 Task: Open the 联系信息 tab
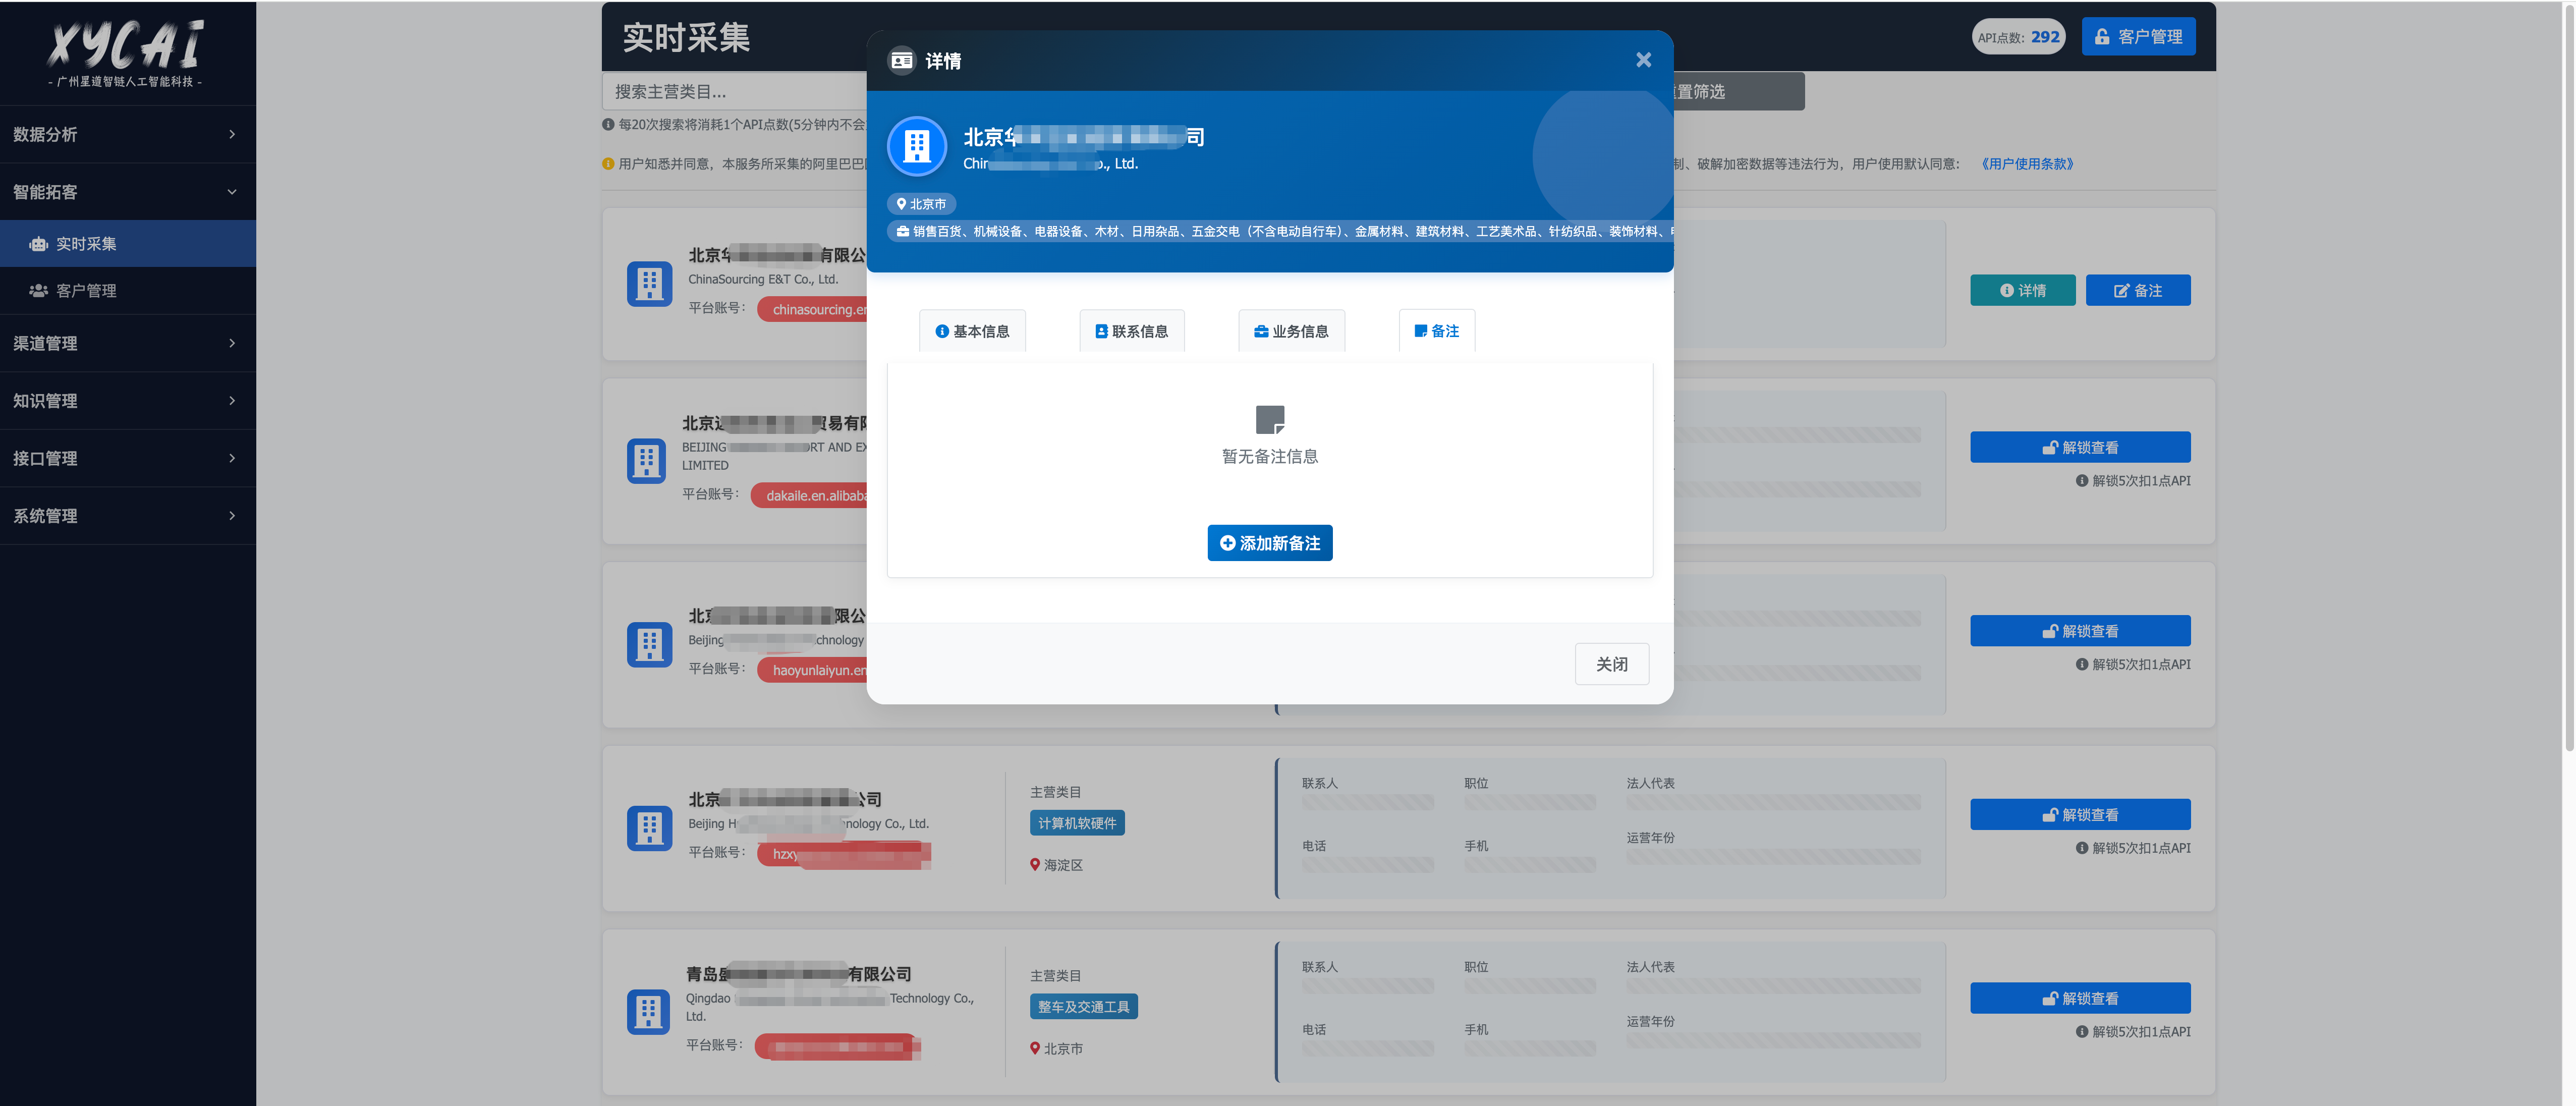(1131, 331)
